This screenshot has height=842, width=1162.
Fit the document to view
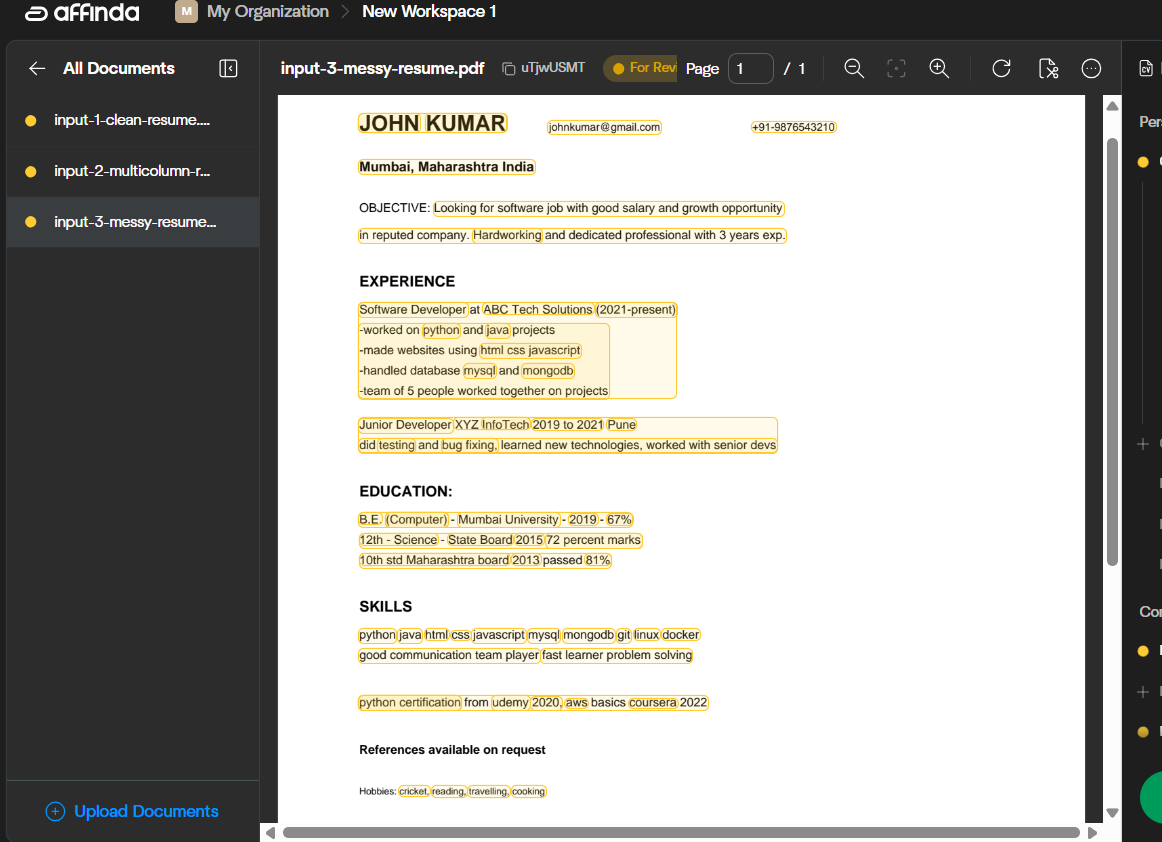(897, 69)
